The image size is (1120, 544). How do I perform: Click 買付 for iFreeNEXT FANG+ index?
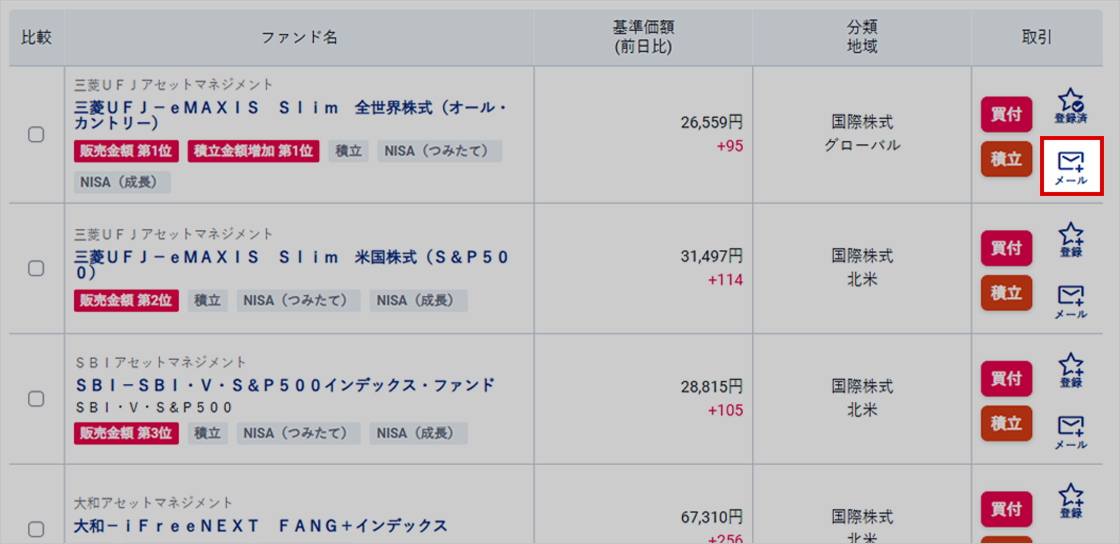coord(1006,509)
